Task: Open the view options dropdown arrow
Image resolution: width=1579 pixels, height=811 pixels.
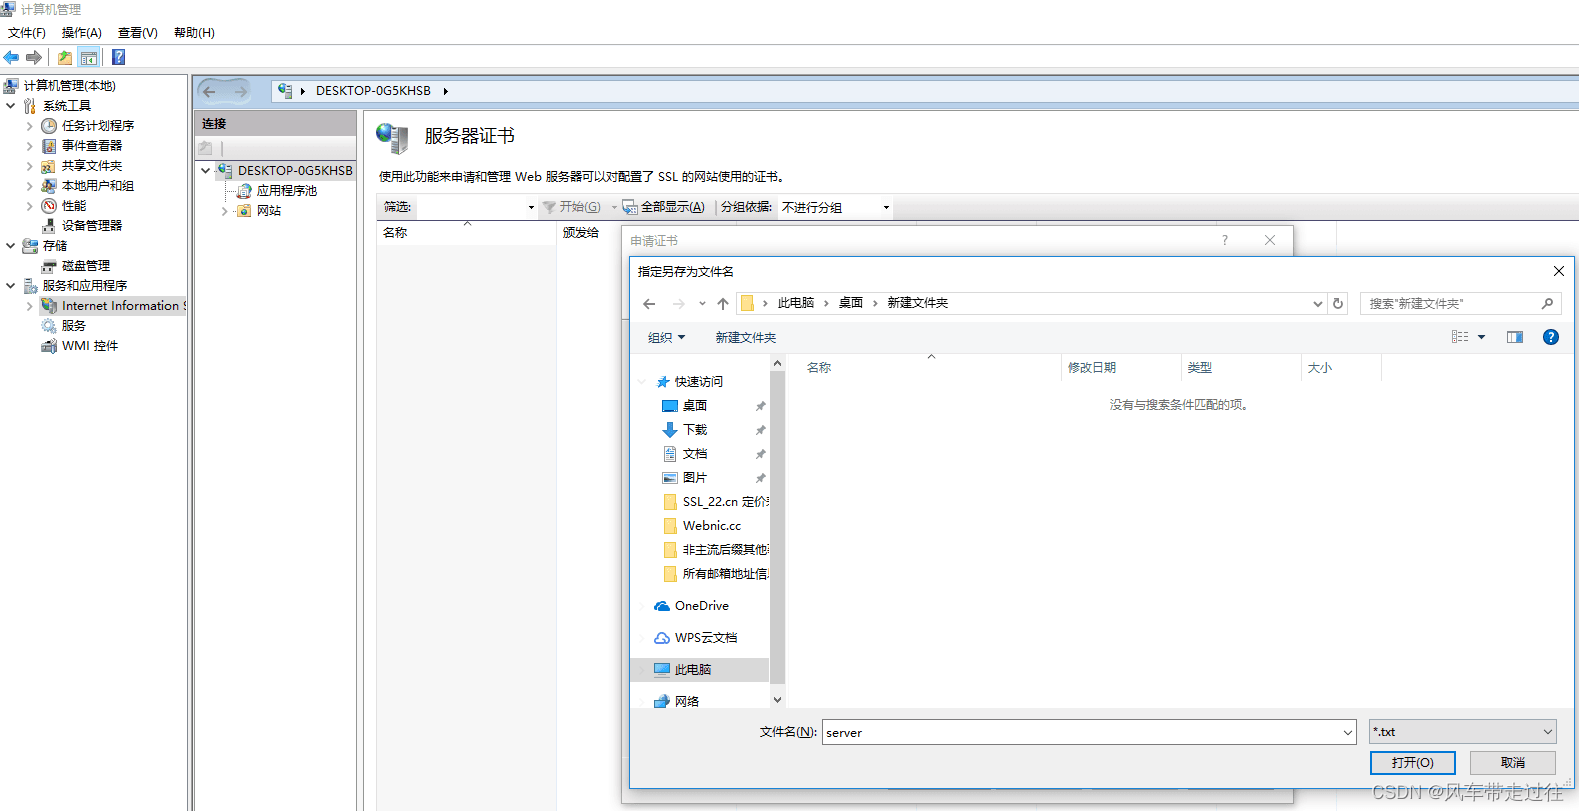Action: click(1482, 337)
